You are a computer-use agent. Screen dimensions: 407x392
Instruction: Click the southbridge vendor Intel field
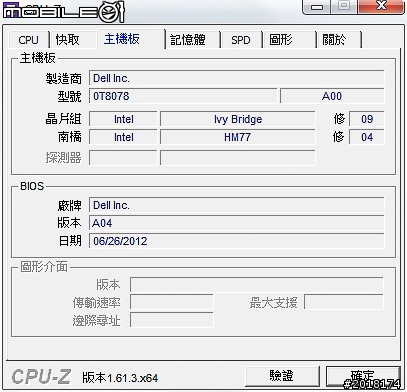(123, 137)
